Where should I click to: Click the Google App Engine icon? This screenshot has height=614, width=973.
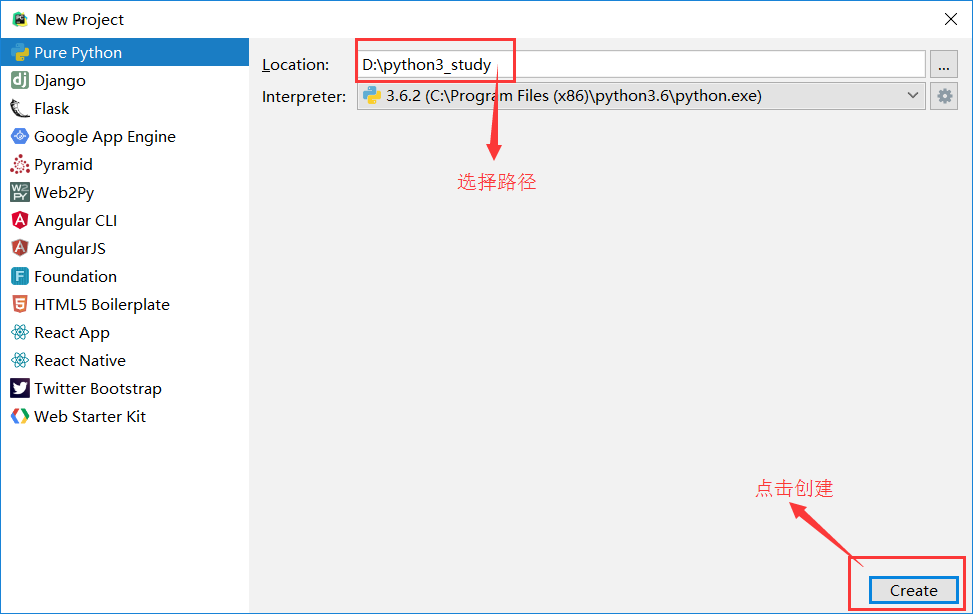click(20, 136)
